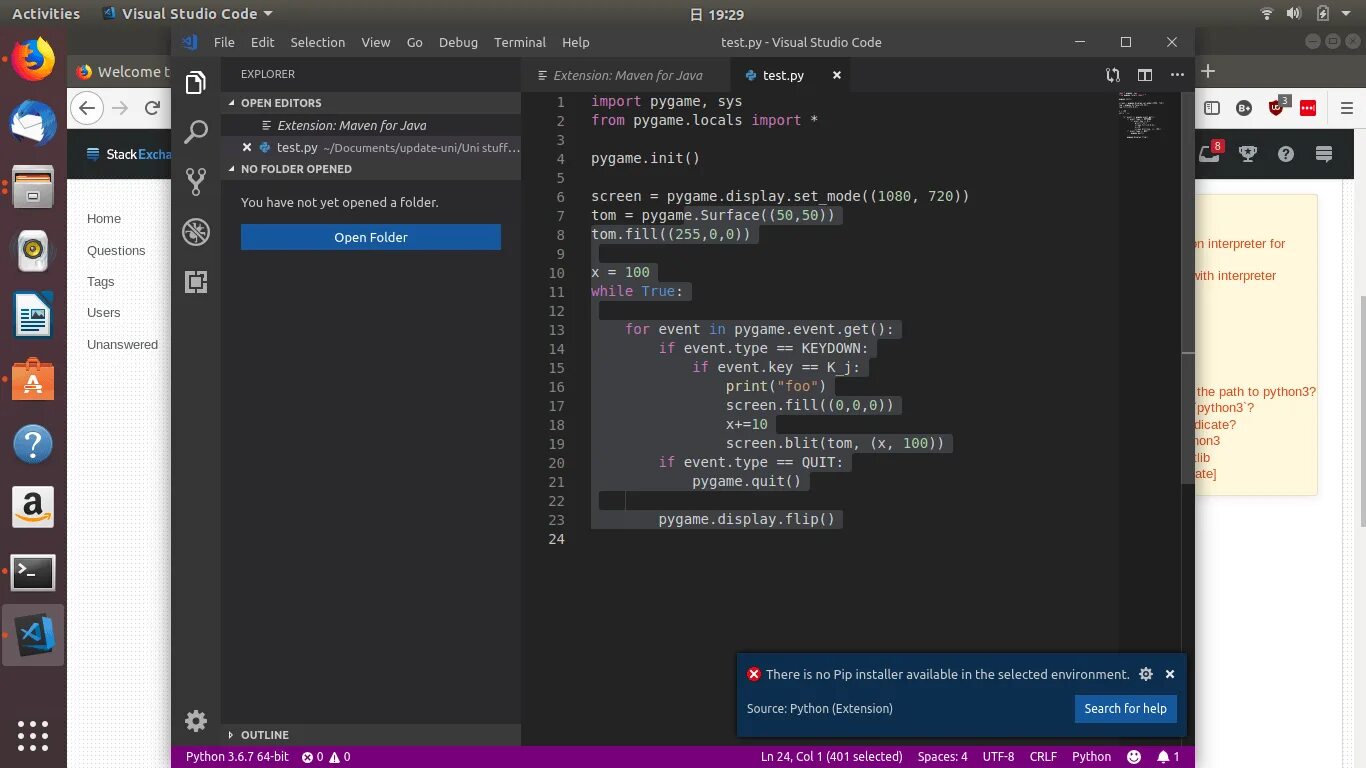Open the errors and warnings counter
The width and height of the screenshot is (1366, 768).
[326, 757]
